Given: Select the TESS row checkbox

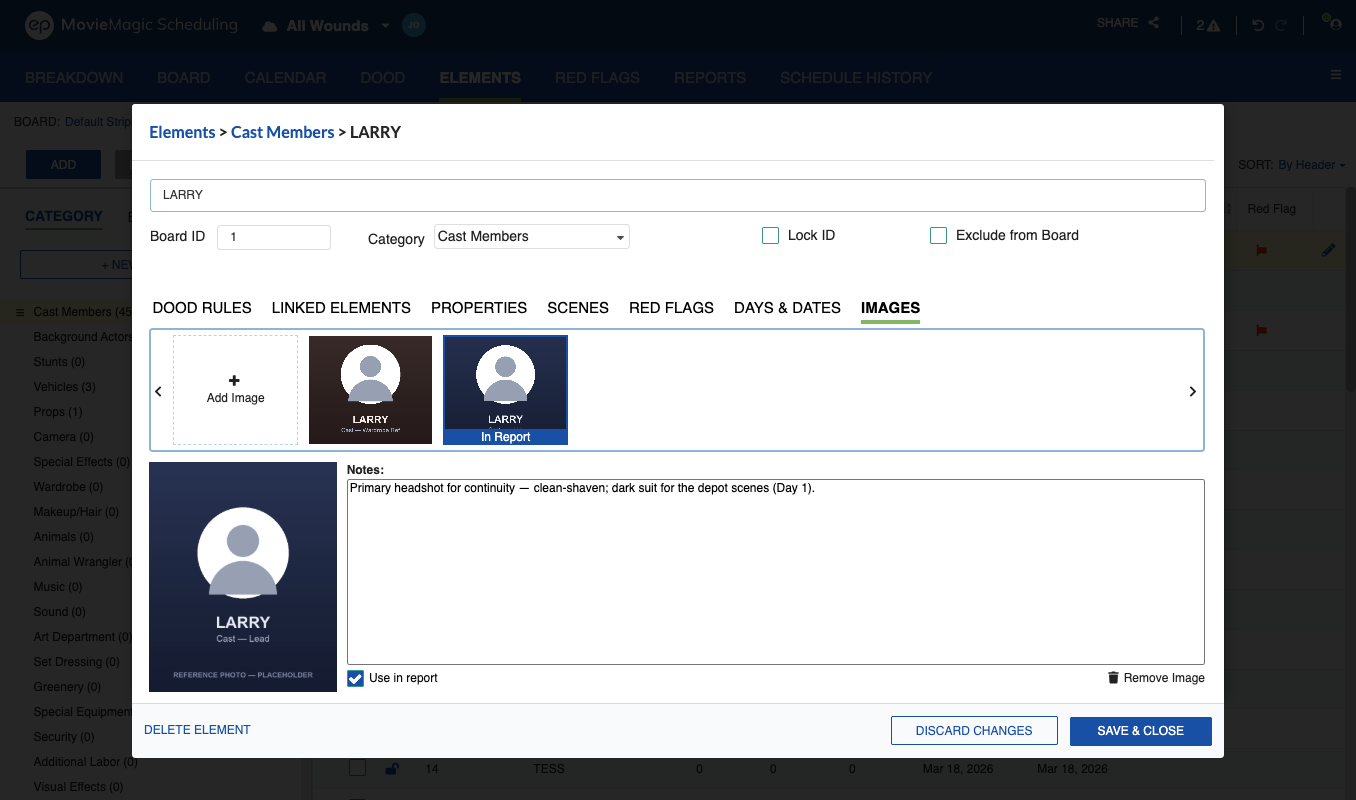Looking at the screenshot, I should tap(357, 768).
